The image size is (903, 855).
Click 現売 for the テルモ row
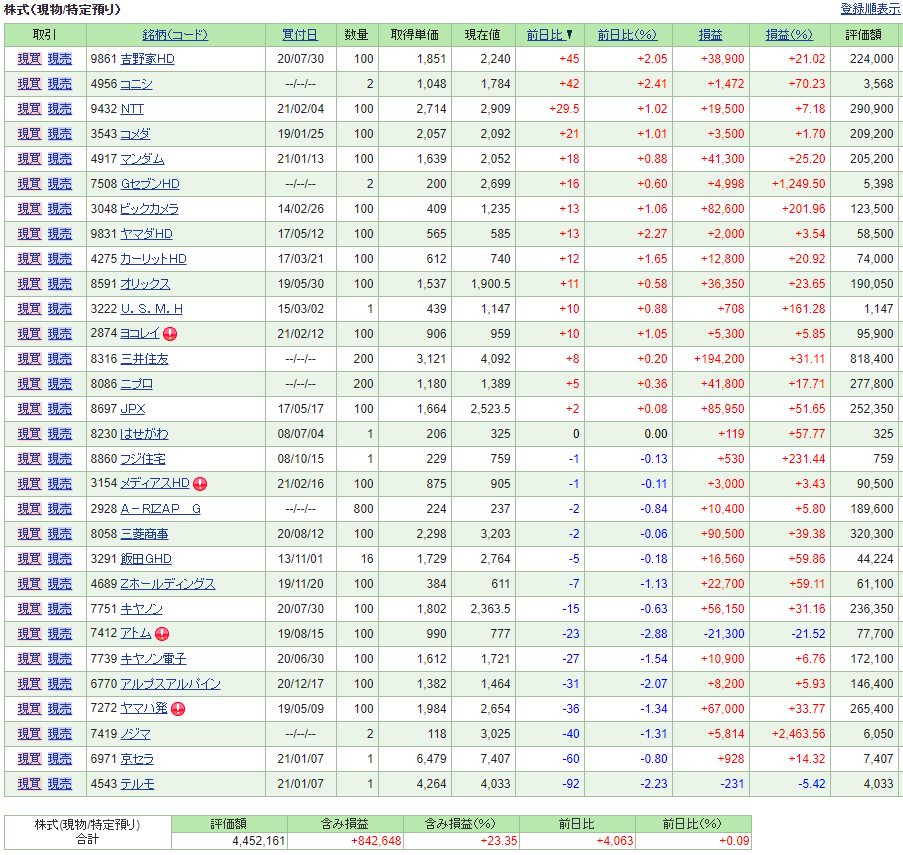tap(59, 784)
